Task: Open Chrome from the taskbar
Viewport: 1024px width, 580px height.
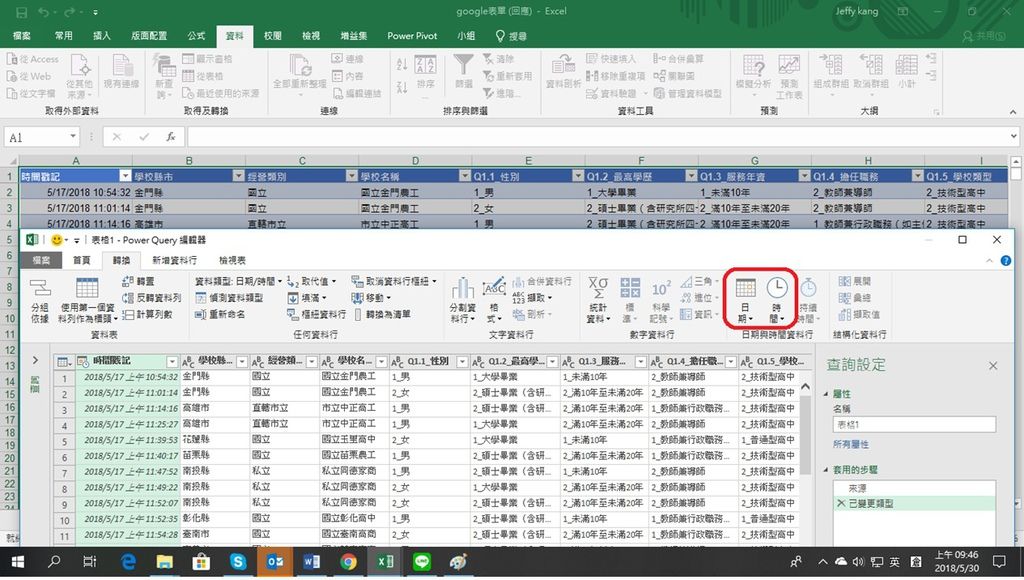Action: [x=348, y=562]
